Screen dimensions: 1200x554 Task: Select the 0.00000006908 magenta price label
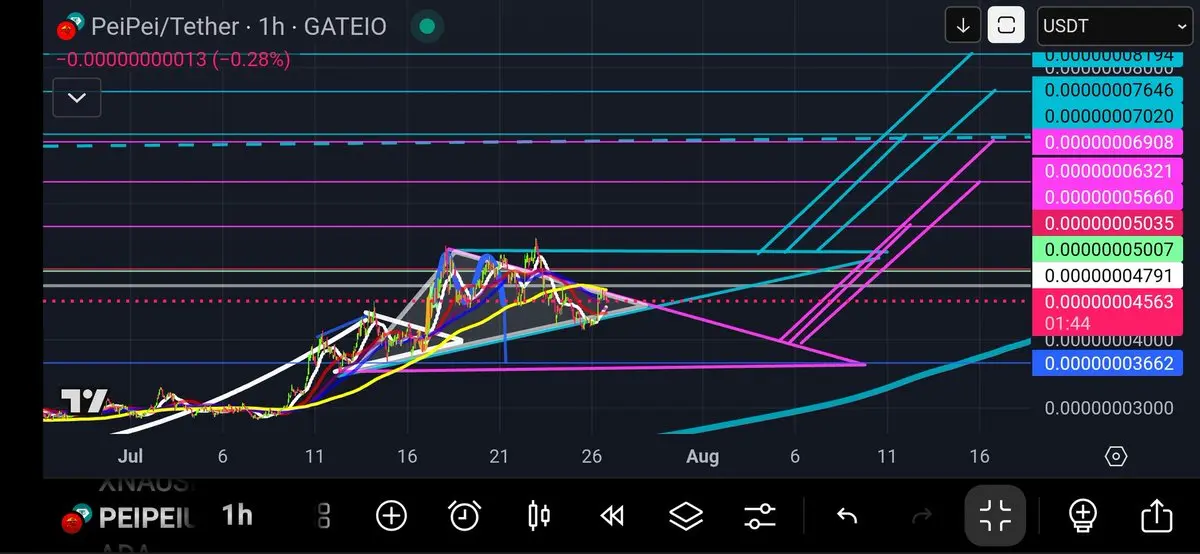[1109, 142]
